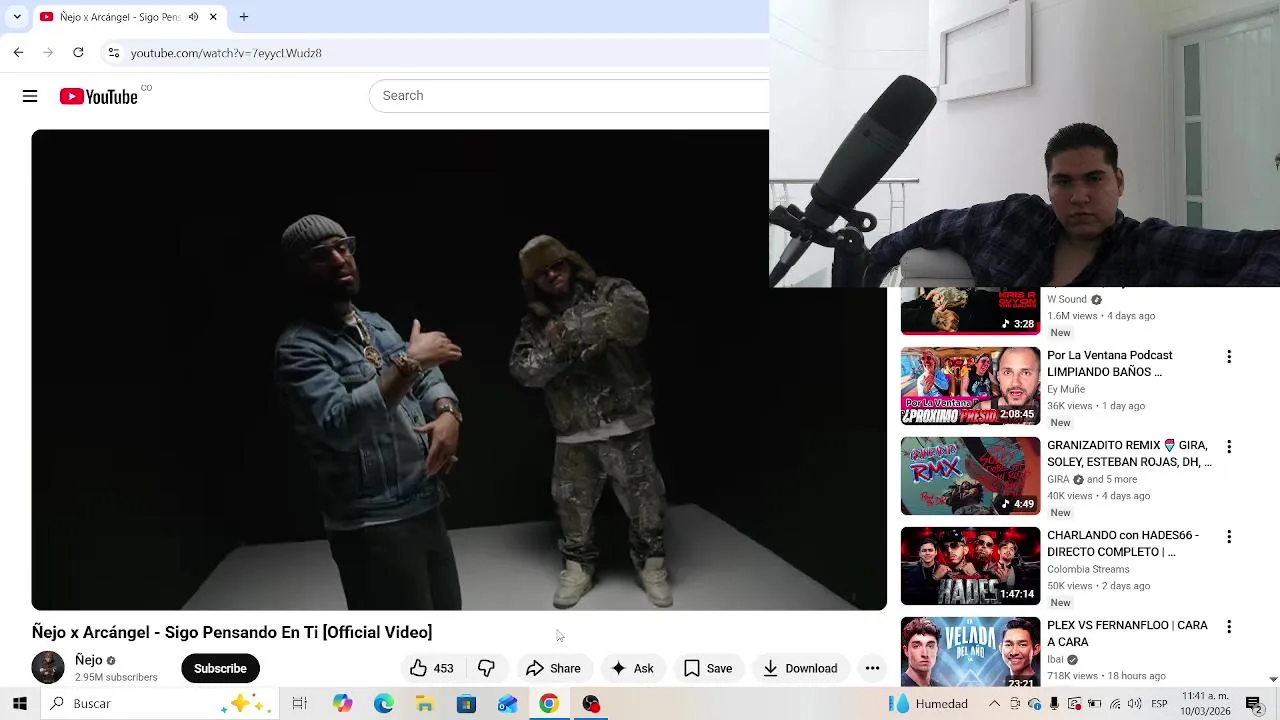The width and height of the screenshot is (1280, 720).
Task: Click the video title text
Action: coord(232,632)
